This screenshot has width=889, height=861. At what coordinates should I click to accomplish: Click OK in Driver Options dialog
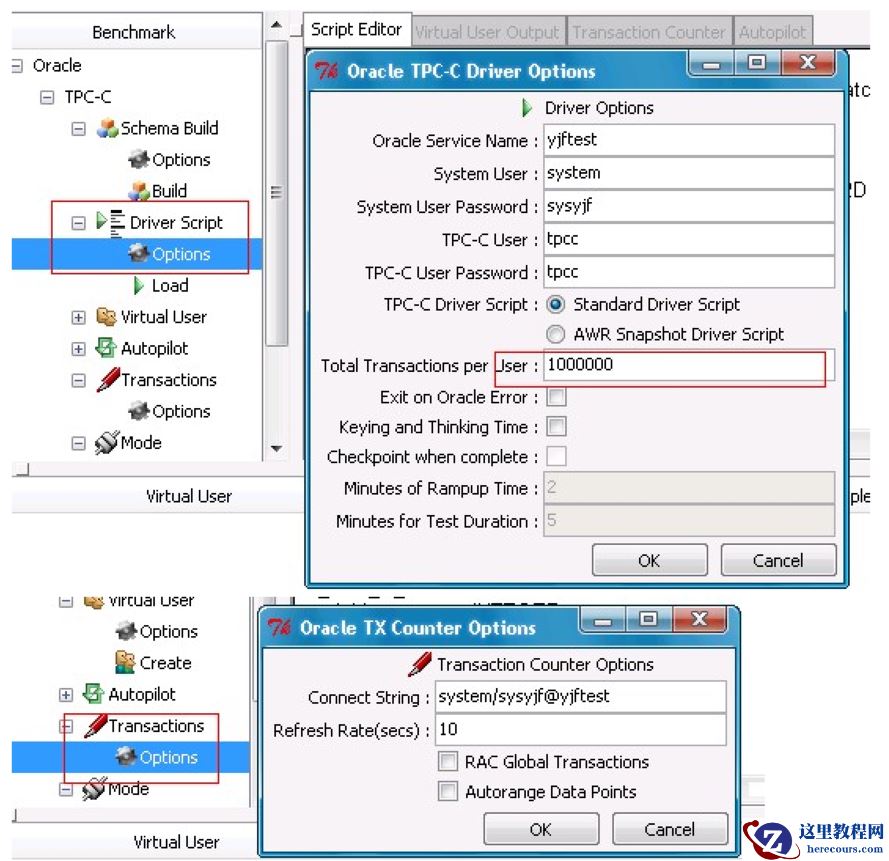649,560
